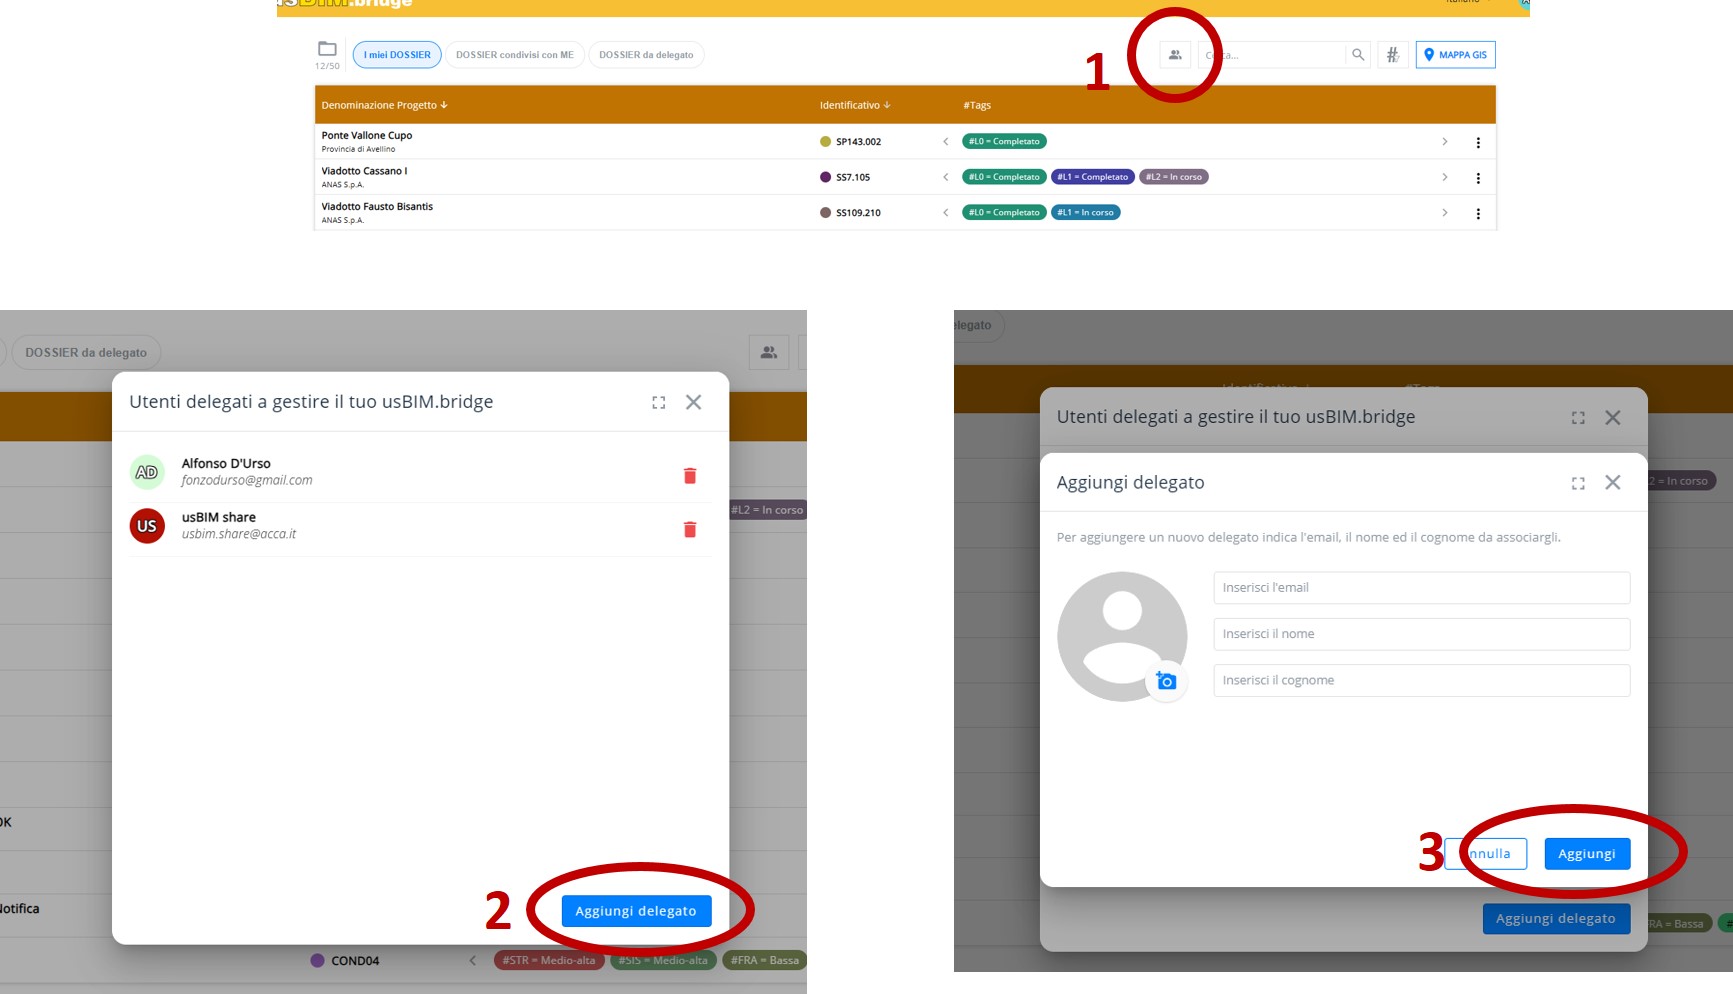The image size is (1733, 994).
Task: Maximize background Utenti delegati dialog (right screenshot)
Action: click(x=1578, y=418)
